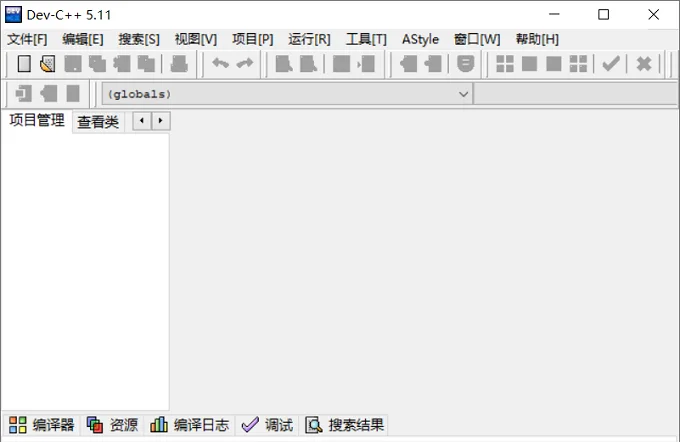Click the Remove from project icon
Screen dimensions: 680x442
point(433,64)
